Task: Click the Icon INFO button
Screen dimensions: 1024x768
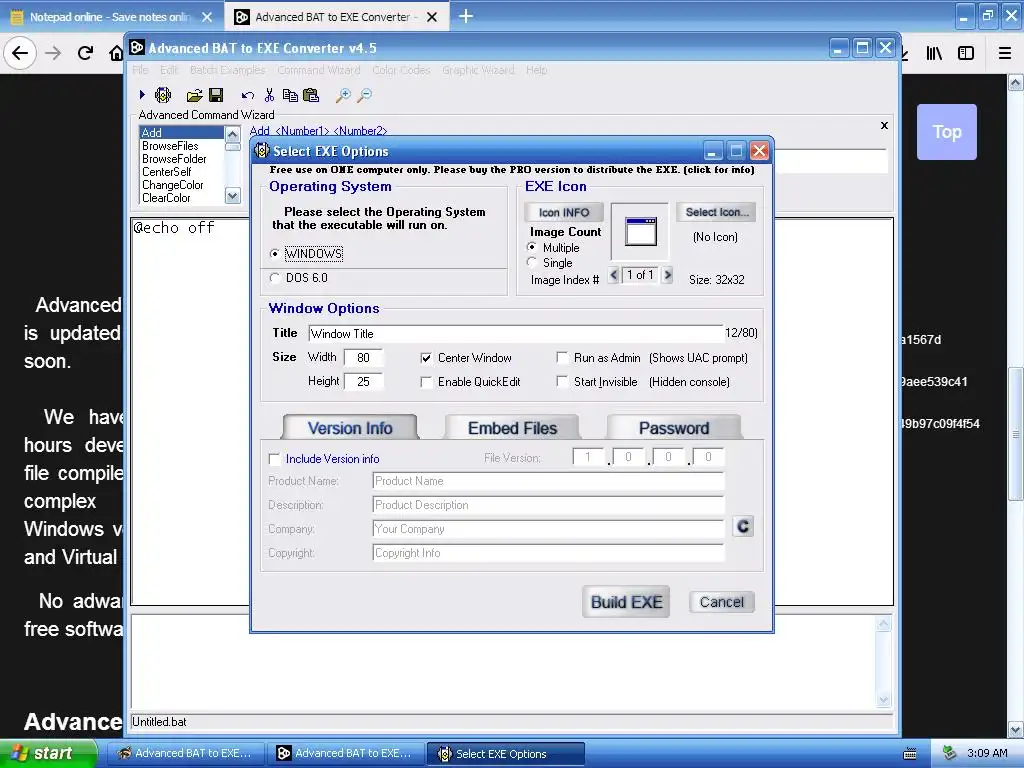Action: coord(564,212)
